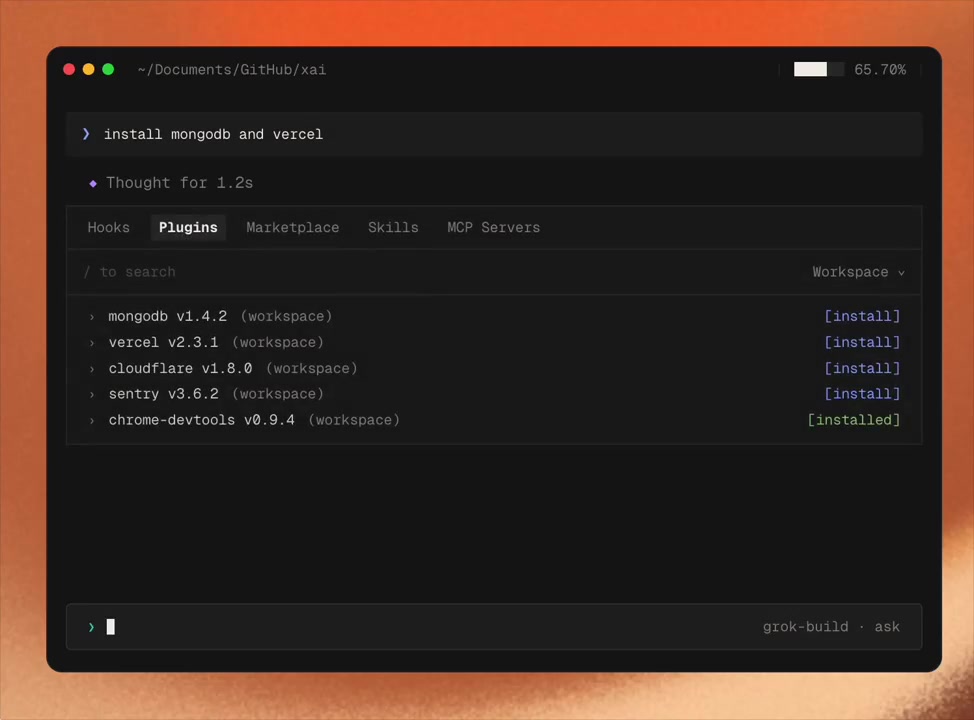Click the blue prompt chevron icon
Image resolution: width=974 pixels, height=720 pixels.
point(86,134)
